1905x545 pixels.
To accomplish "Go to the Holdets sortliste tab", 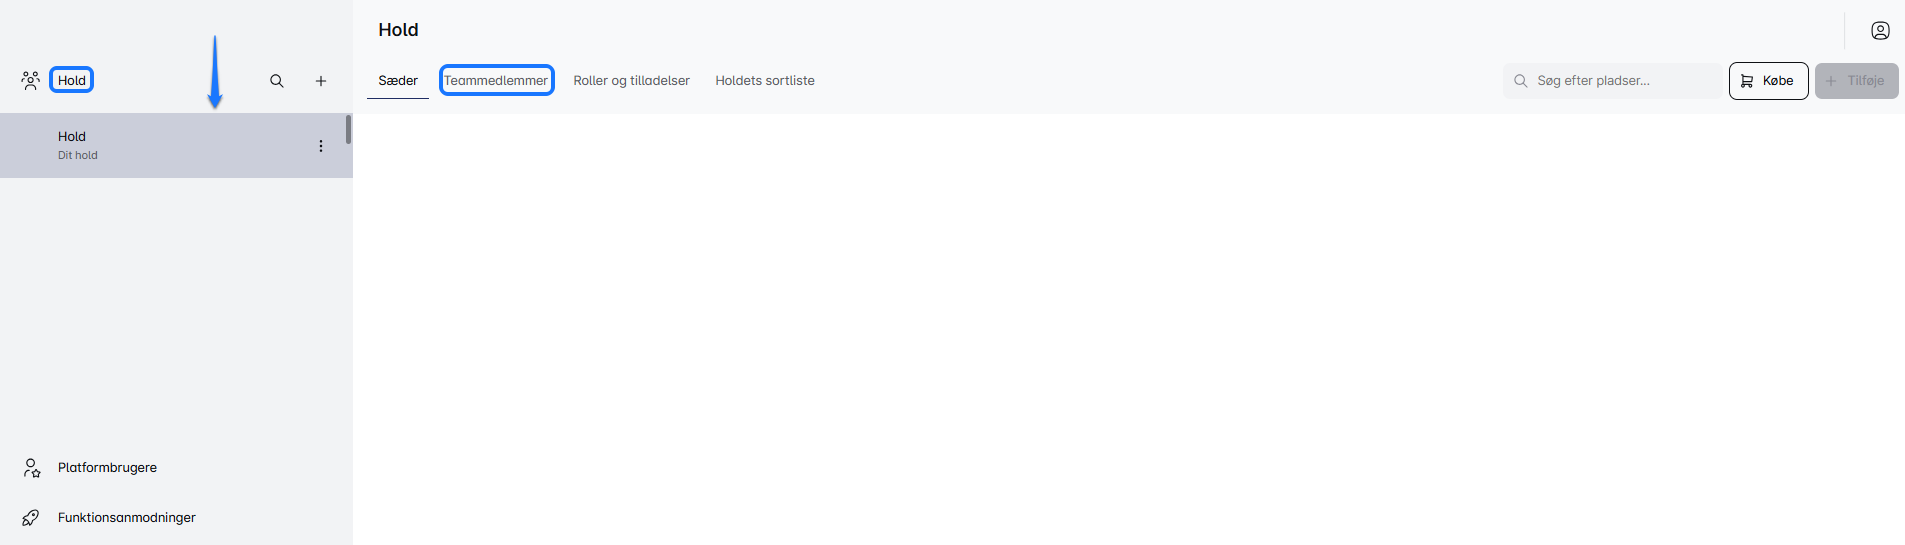I will pos(765,81).
